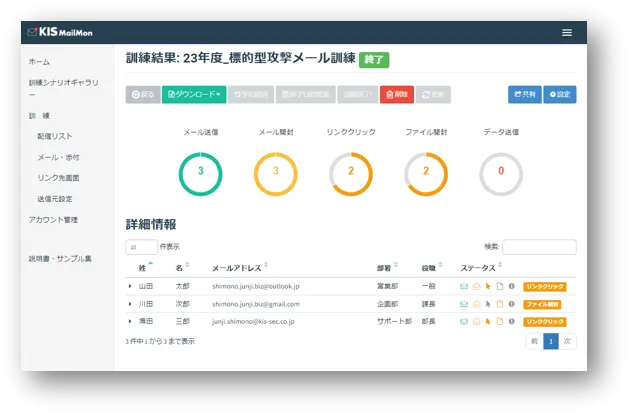The width and height of the screenshot is (629, 413).
Task: Select 訓練 in the sidebar
Action: coord(39,116)
